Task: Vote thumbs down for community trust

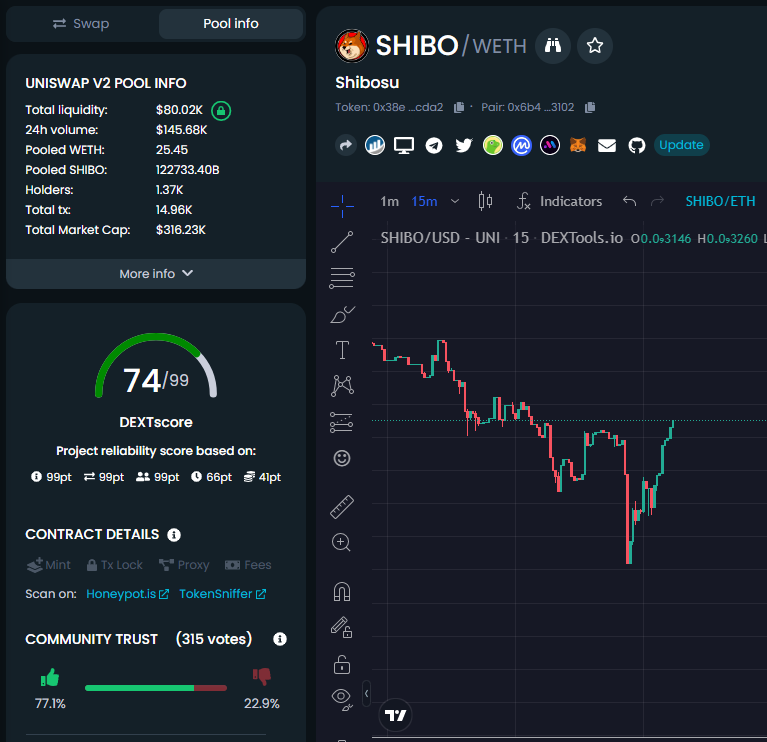Action: point(262,677)
